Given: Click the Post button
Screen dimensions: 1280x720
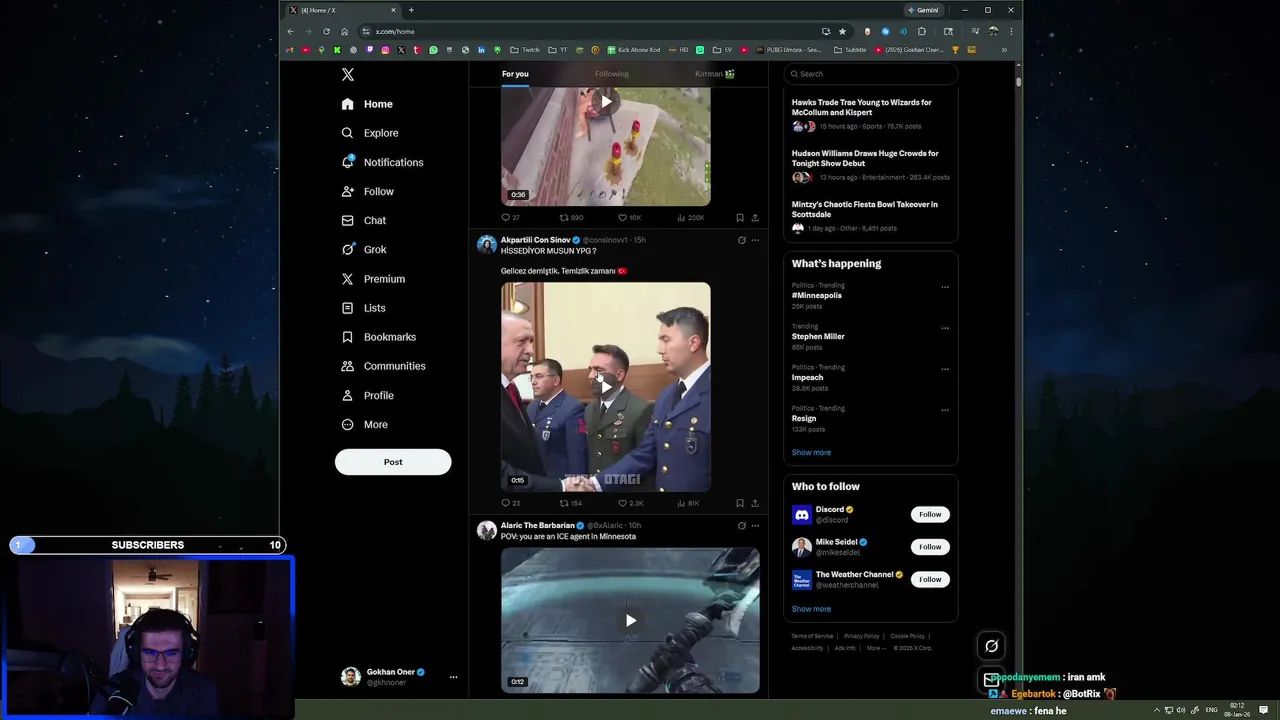Looking at the screenshot, I should pyautogui.click(x=393, y=462).
